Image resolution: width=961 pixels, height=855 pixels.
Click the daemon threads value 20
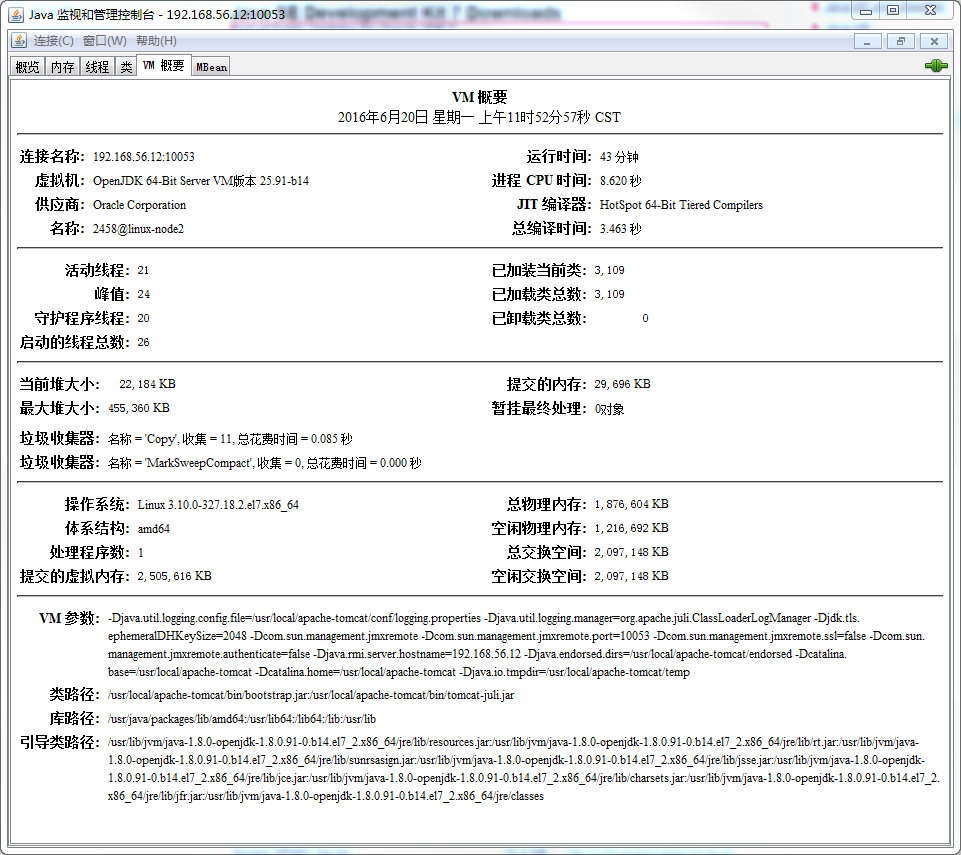point(143,318)
